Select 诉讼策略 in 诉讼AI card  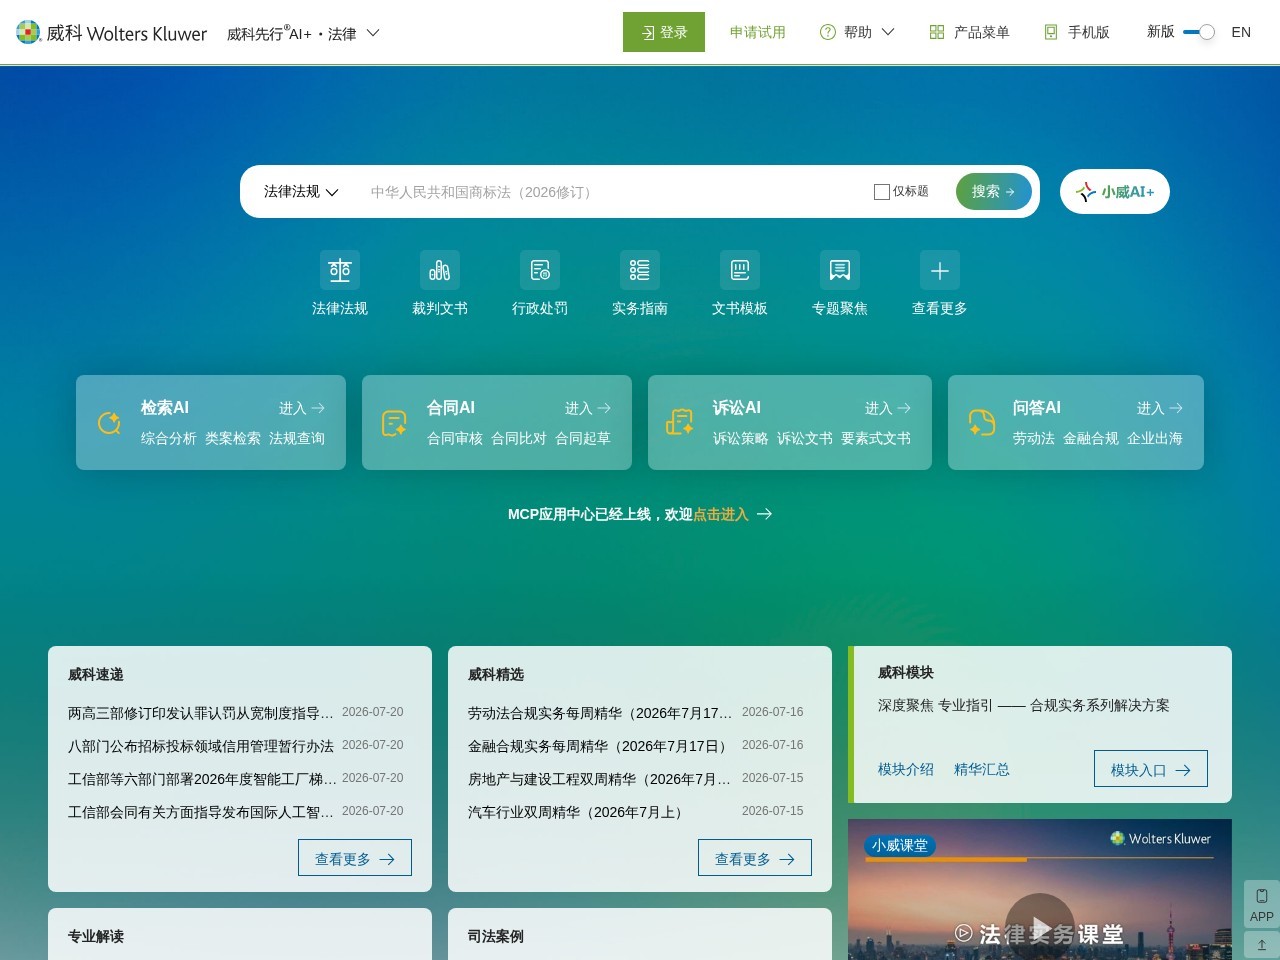[x=741, y=438]
